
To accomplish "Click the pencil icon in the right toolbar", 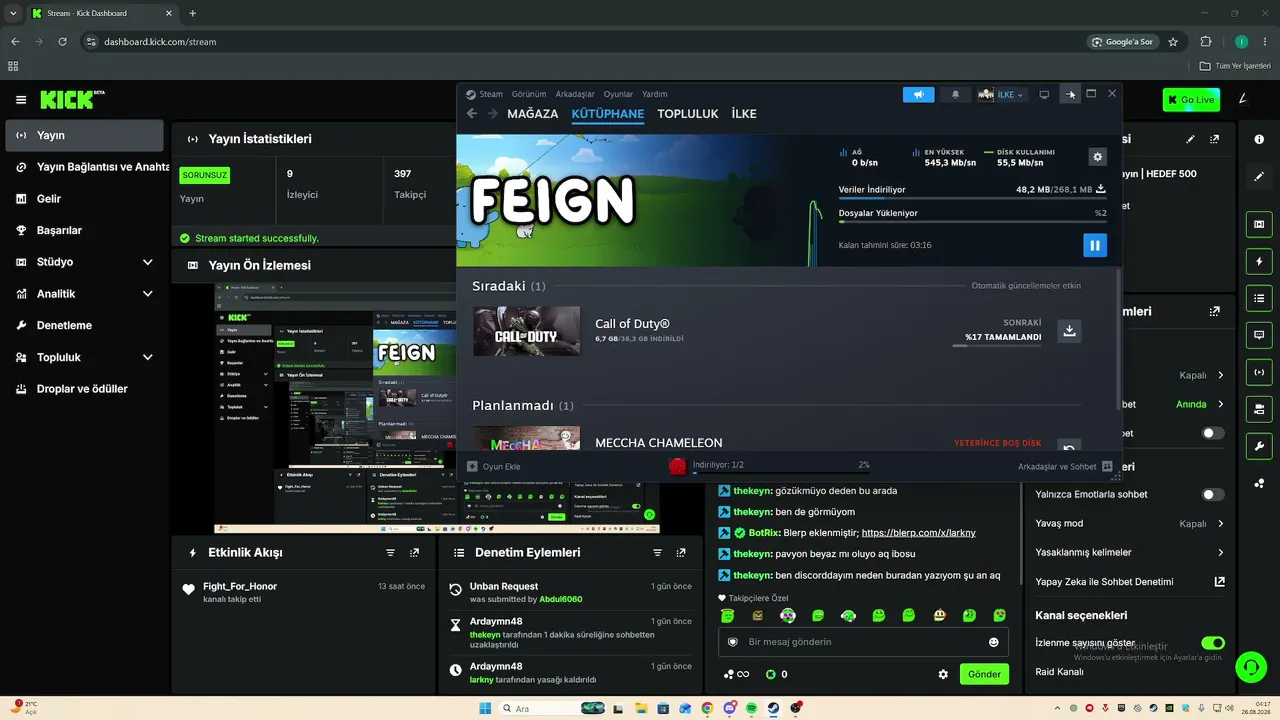I will pos(1259,177).
